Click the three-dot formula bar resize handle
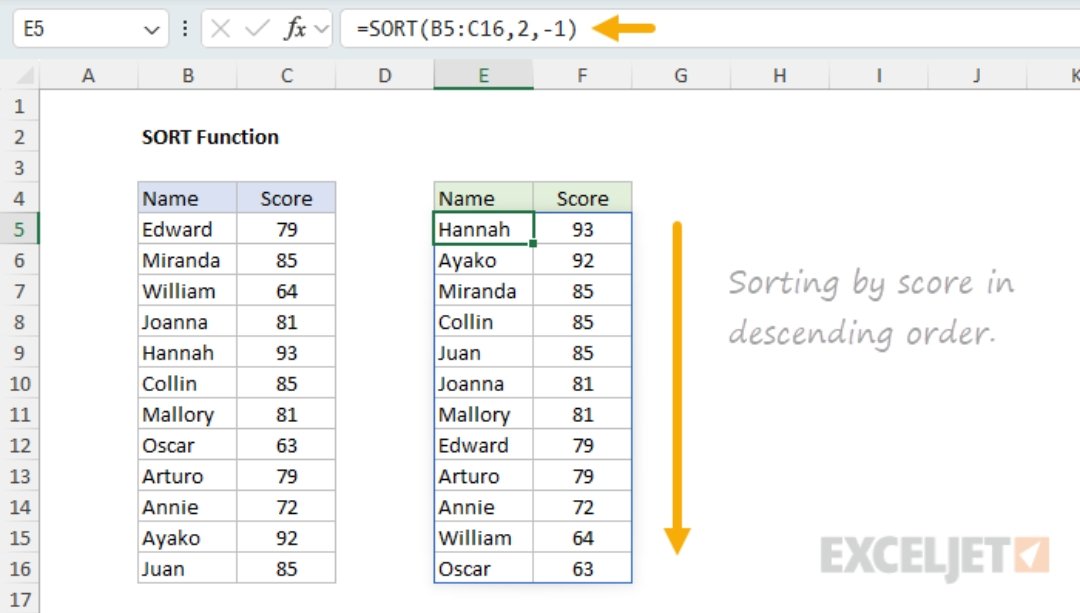 [185, 30]
